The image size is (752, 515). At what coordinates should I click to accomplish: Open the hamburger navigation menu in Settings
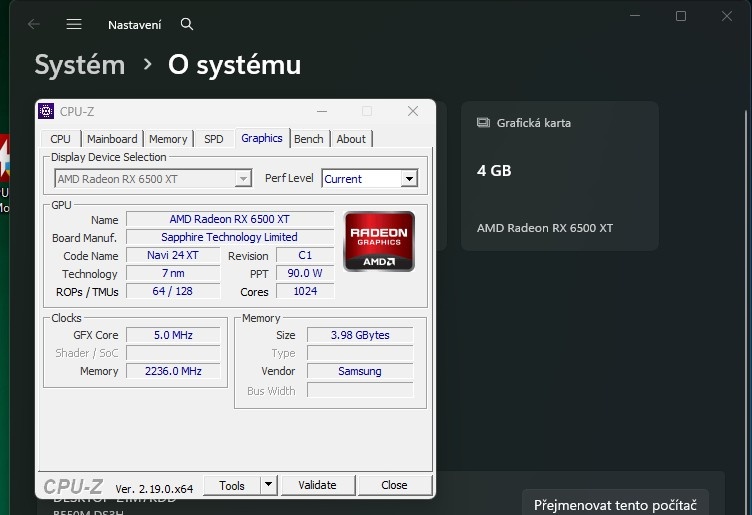[x=74, y=24]
